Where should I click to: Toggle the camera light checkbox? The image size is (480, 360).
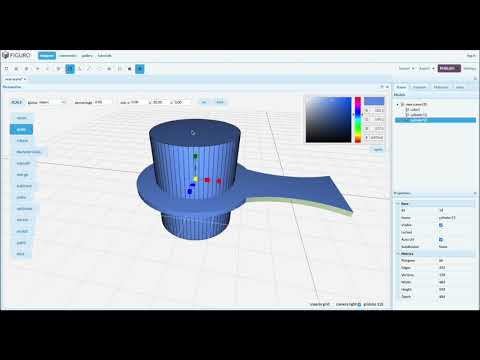tap(359, 304)
